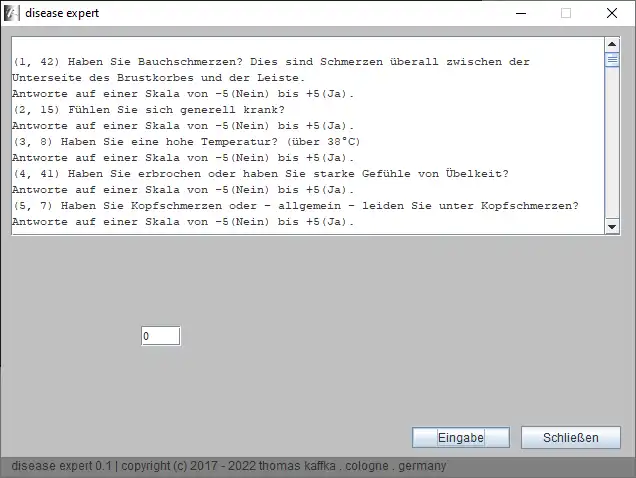Click the line 'Fühlen Sie sich generell krank?'
The width and height of the screenshot is (636, 478).
[x=148, y=110]
